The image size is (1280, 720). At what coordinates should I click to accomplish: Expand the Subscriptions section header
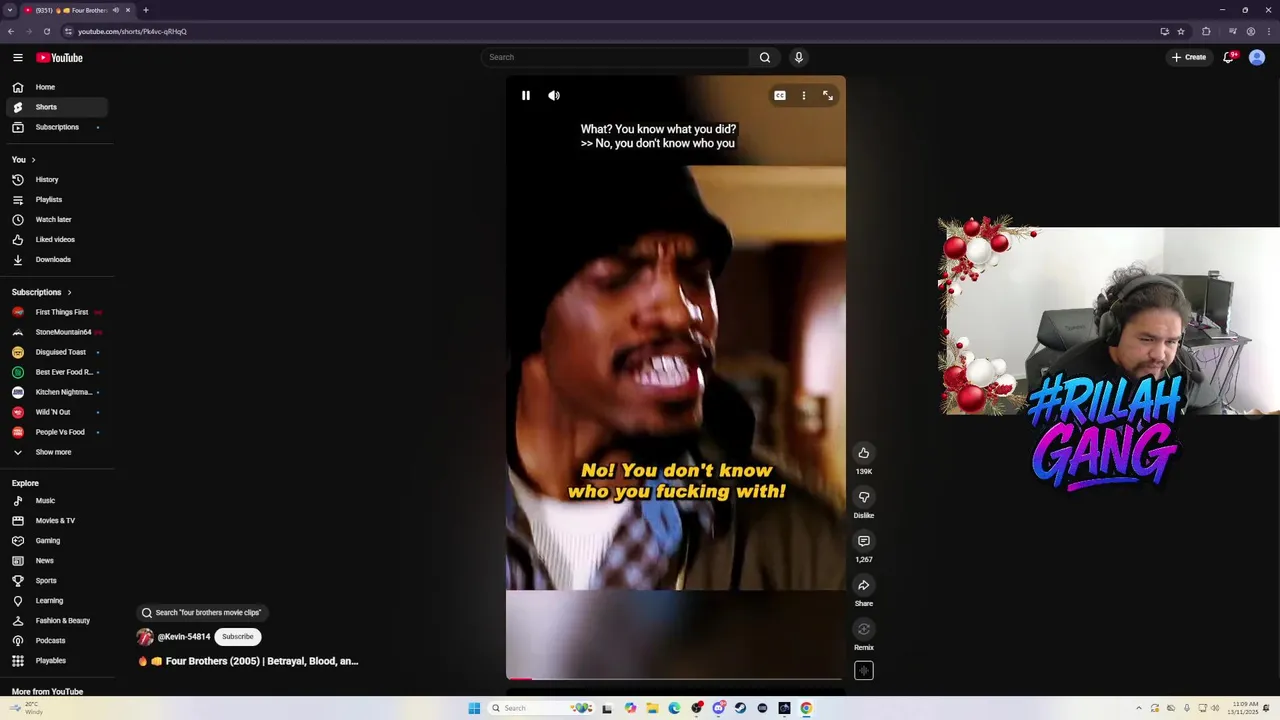42,292
